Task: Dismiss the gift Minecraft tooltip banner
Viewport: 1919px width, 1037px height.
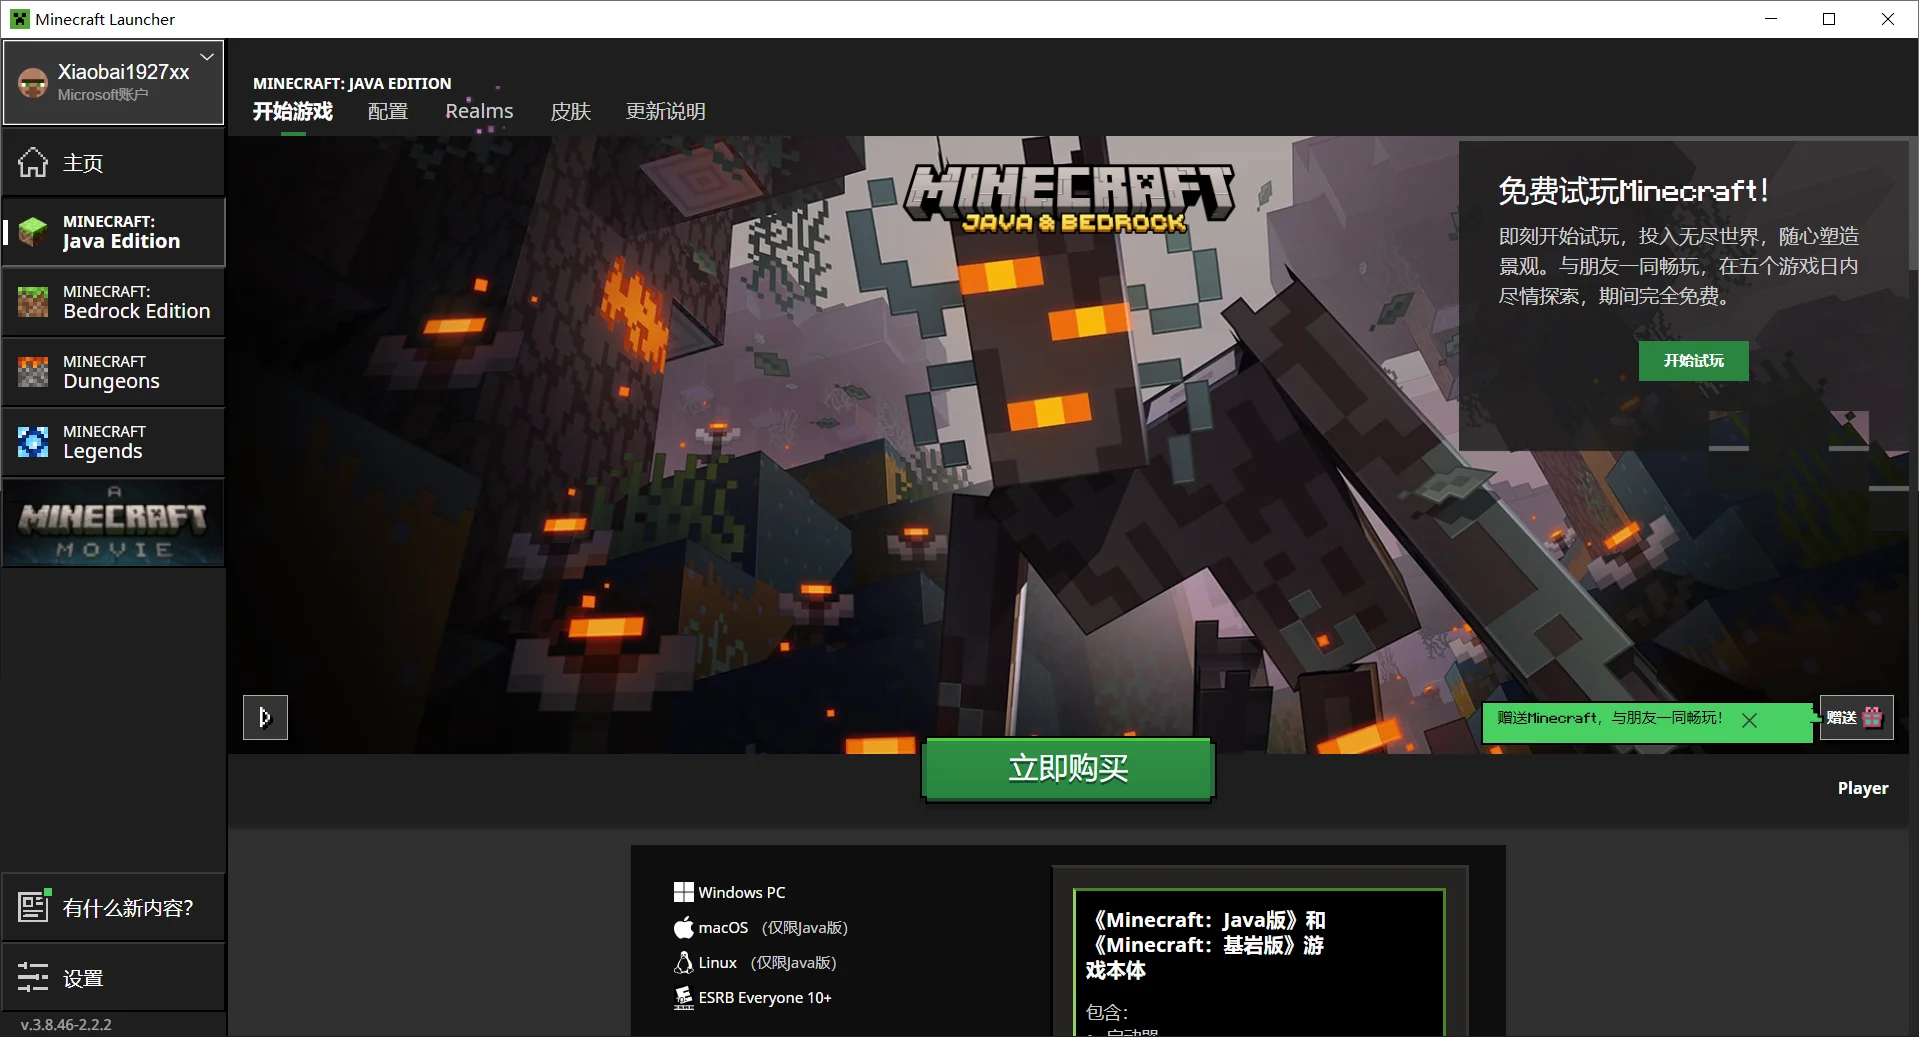Action: [1749, 720]
